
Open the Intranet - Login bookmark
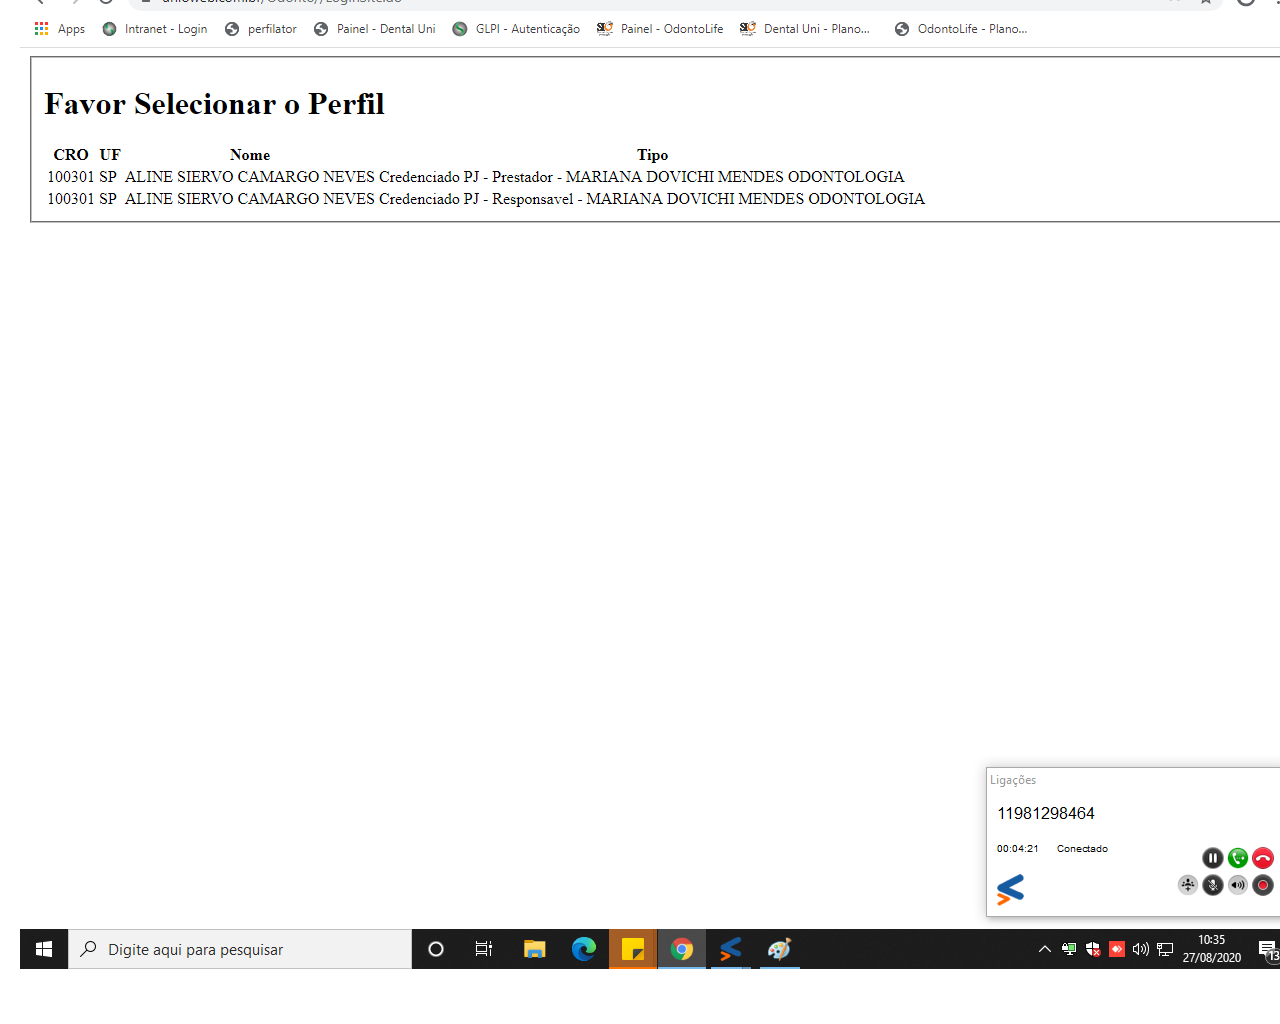155,29
